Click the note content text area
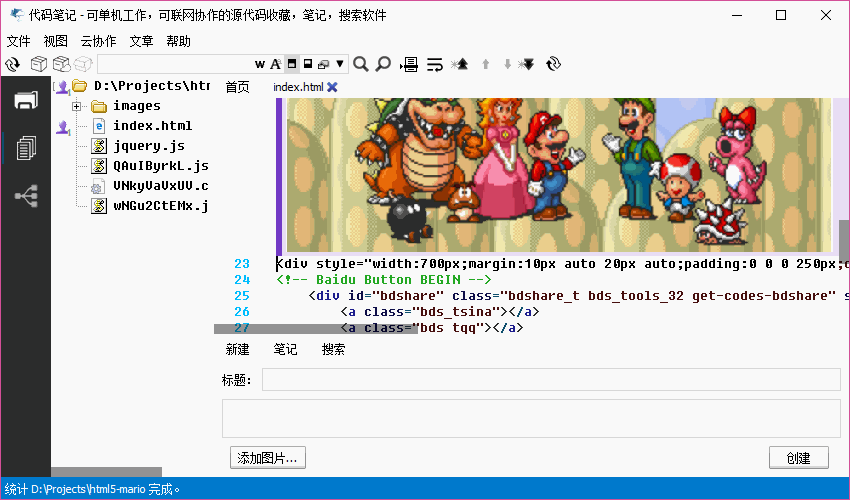 point(531,419)
